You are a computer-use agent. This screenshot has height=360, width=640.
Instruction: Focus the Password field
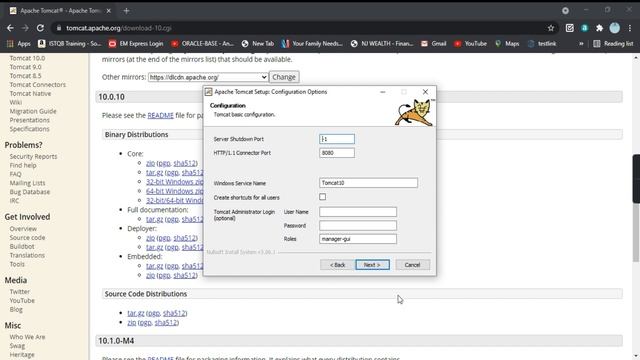coord(358,225)
